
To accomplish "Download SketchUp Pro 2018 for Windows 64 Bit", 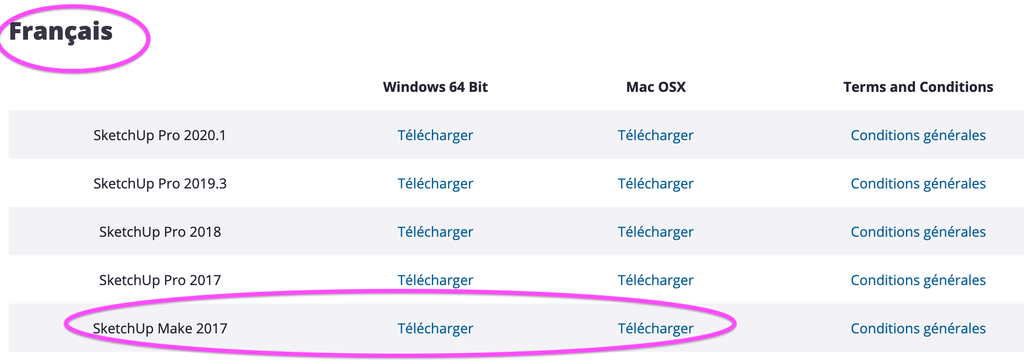I will pos(435,231).
